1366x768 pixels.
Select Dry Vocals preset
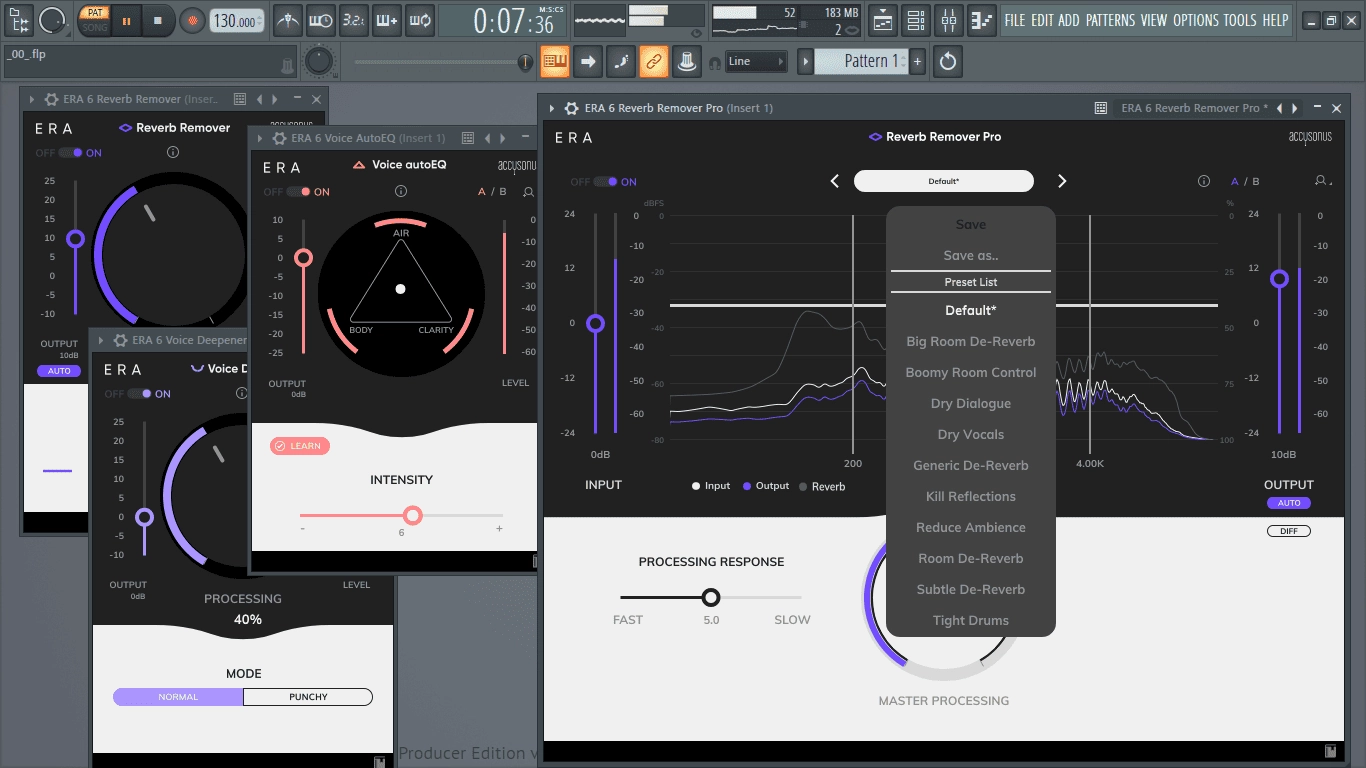click(971, 434)
